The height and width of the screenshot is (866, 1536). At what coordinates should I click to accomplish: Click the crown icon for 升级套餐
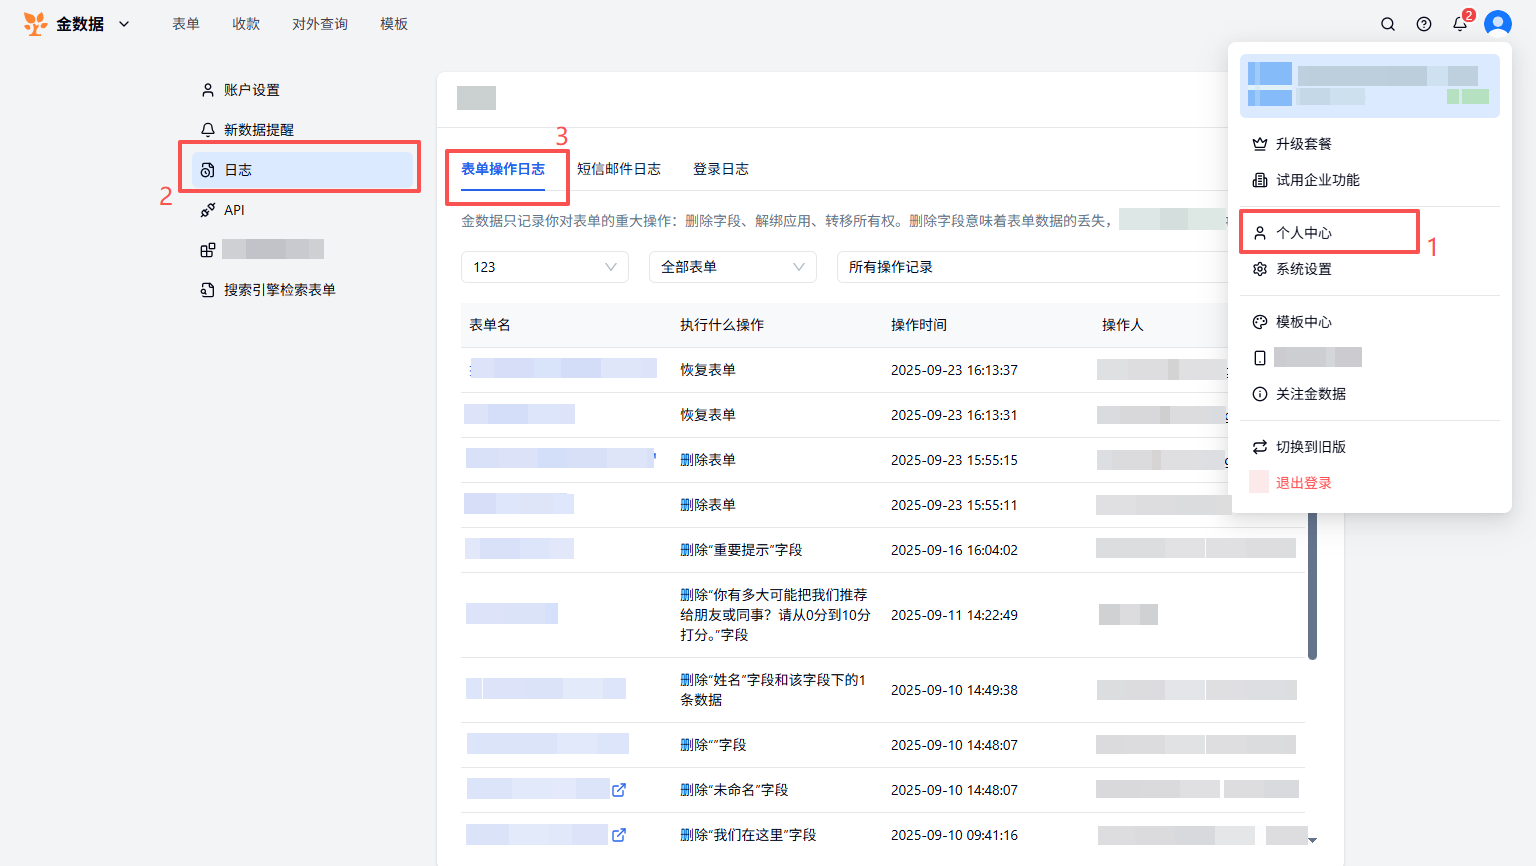point(1260,144)
